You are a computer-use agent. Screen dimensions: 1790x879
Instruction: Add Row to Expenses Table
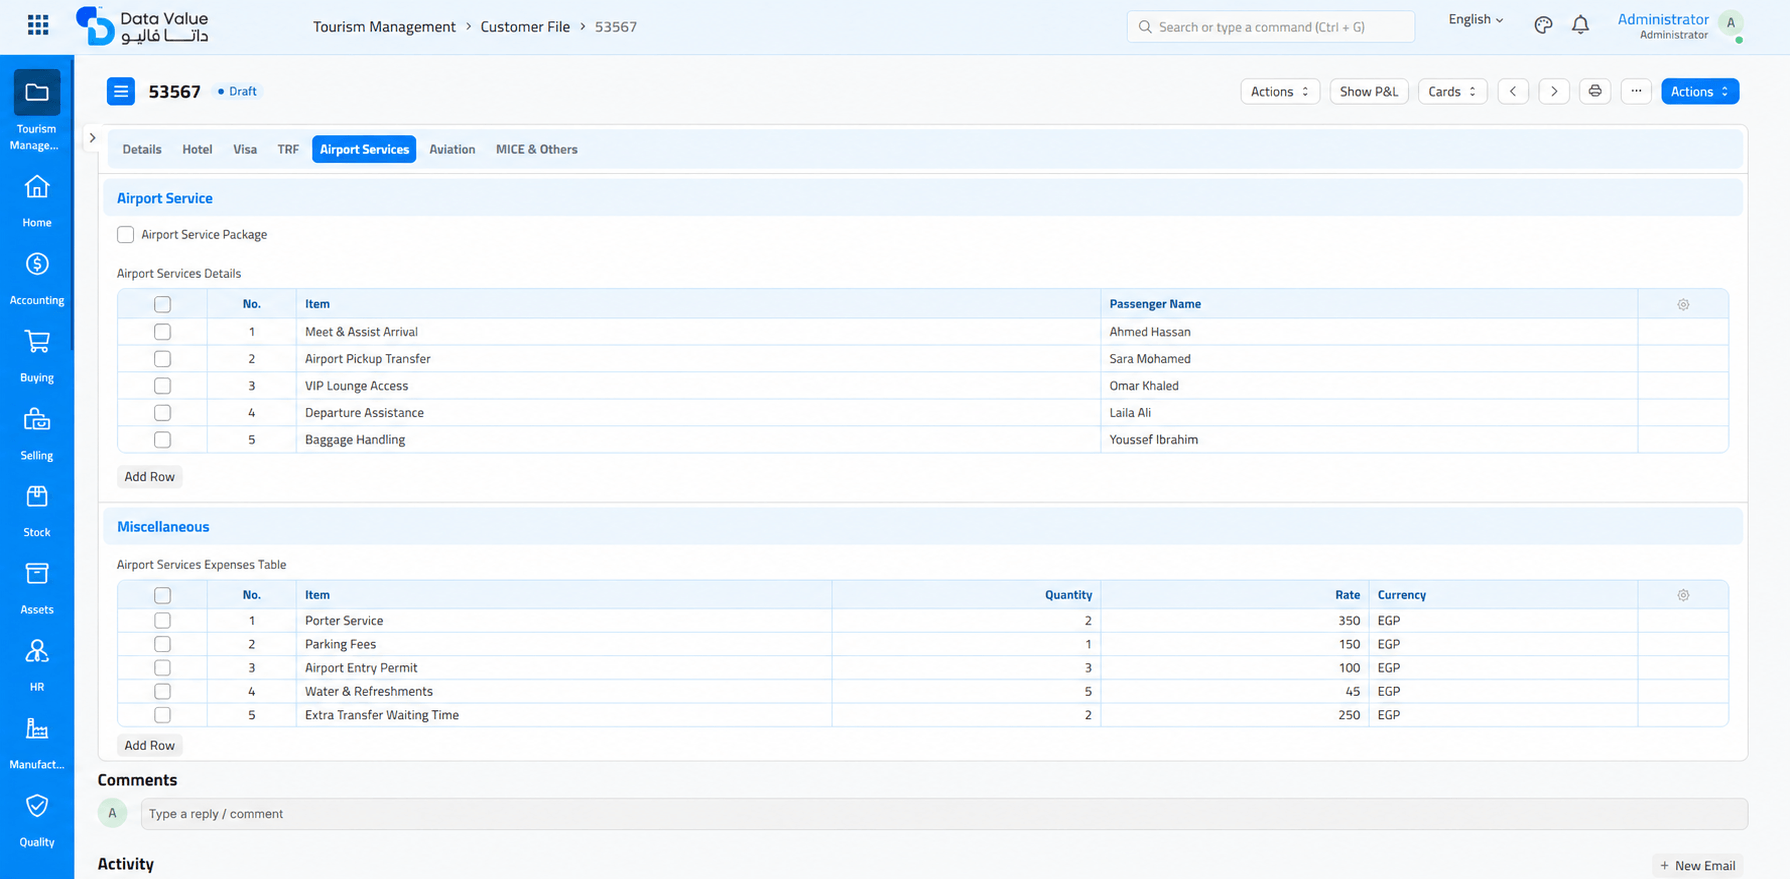[x=149, y=745]
